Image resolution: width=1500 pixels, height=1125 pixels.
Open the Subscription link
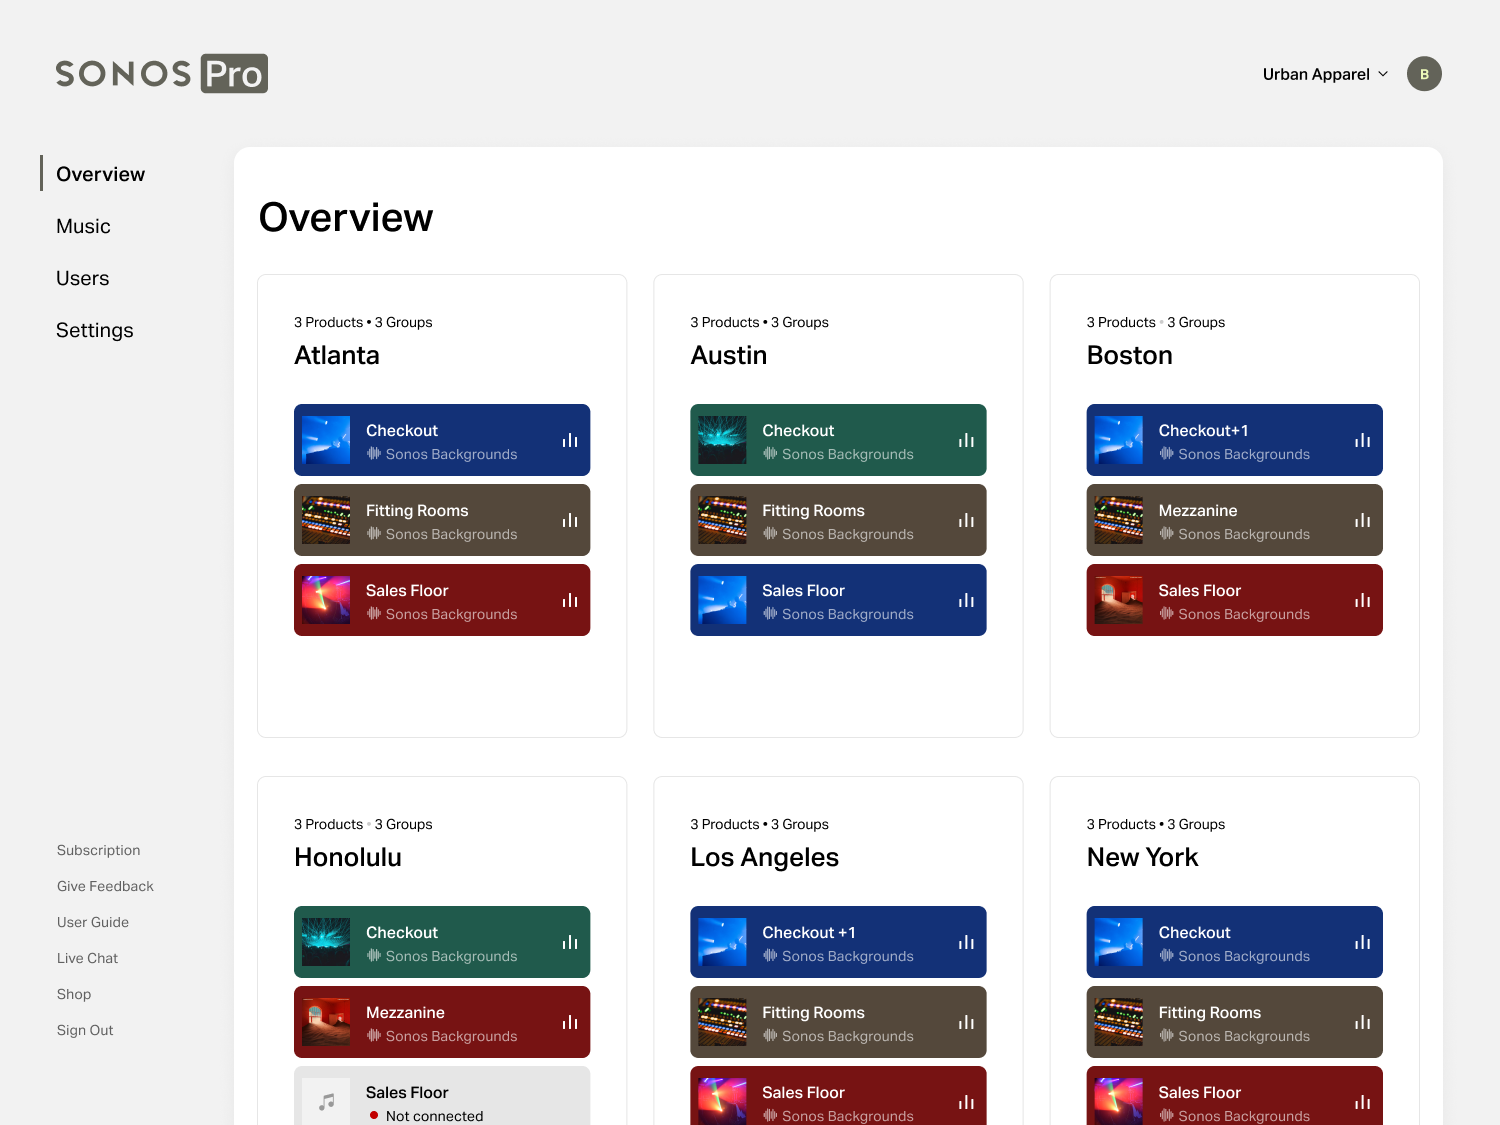(x=98, y=850)
